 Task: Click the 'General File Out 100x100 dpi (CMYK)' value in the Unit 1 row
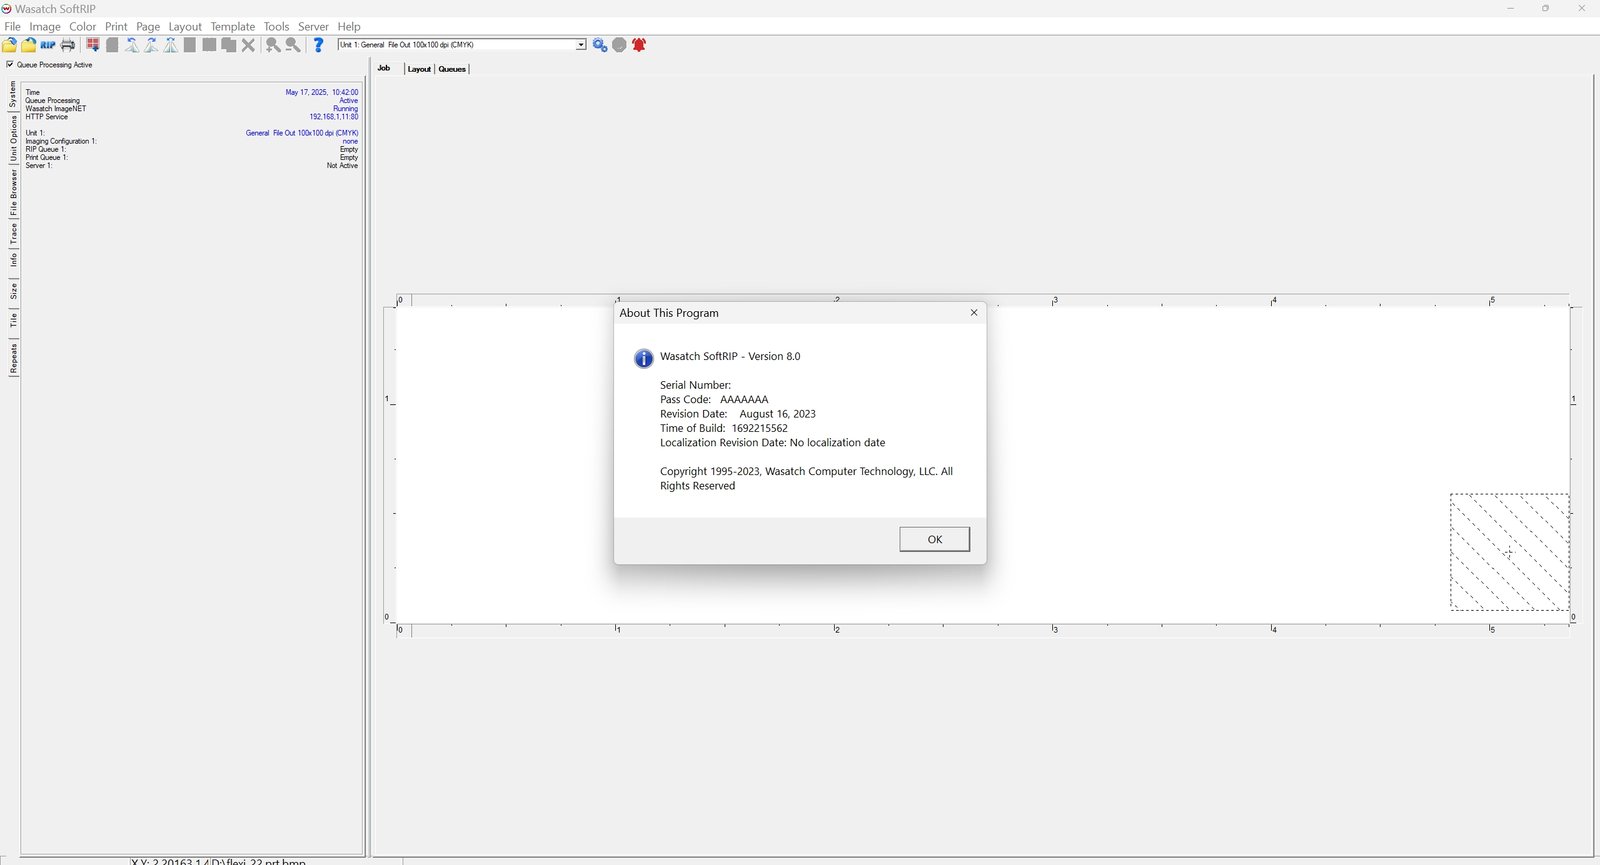302,133
